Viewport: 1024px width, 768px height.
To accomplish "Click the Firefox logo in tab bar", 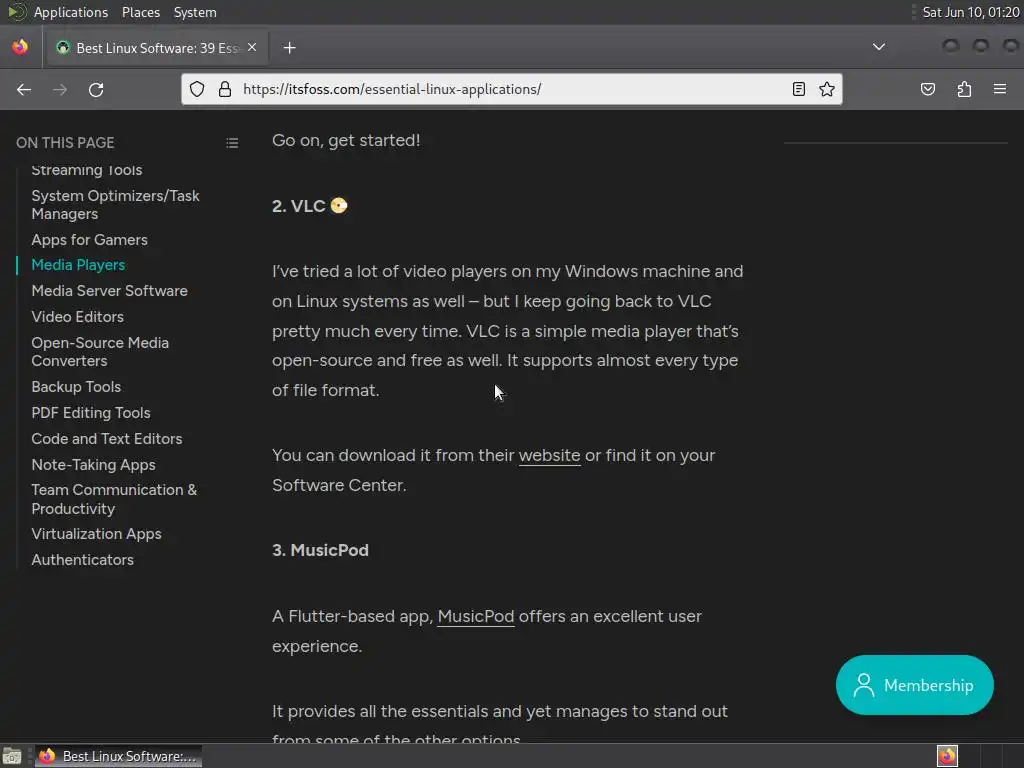I will tap(20, 47).
